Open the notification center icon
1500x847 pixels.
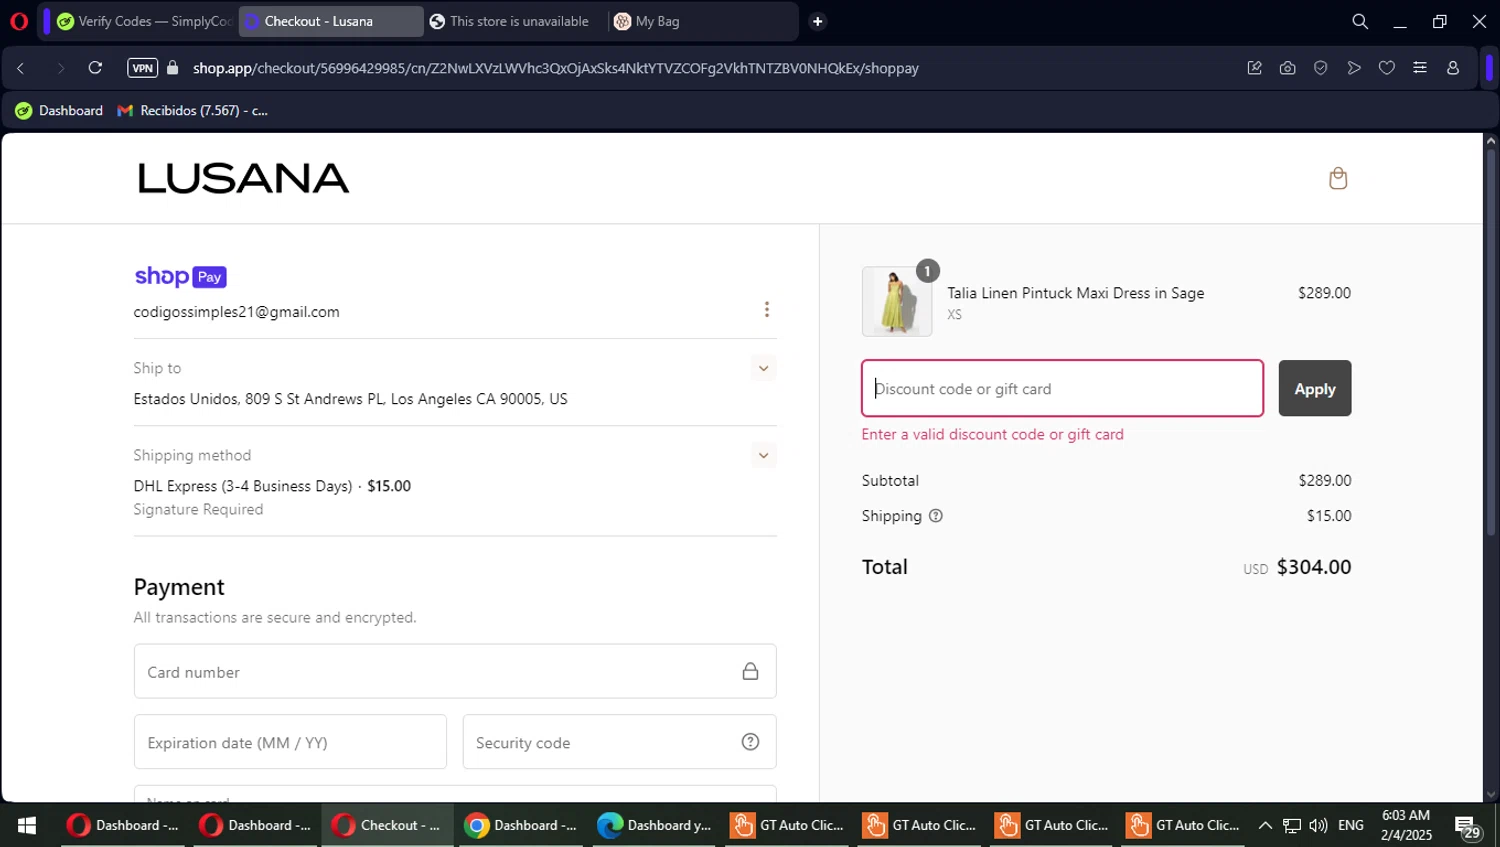(1468, 827)
